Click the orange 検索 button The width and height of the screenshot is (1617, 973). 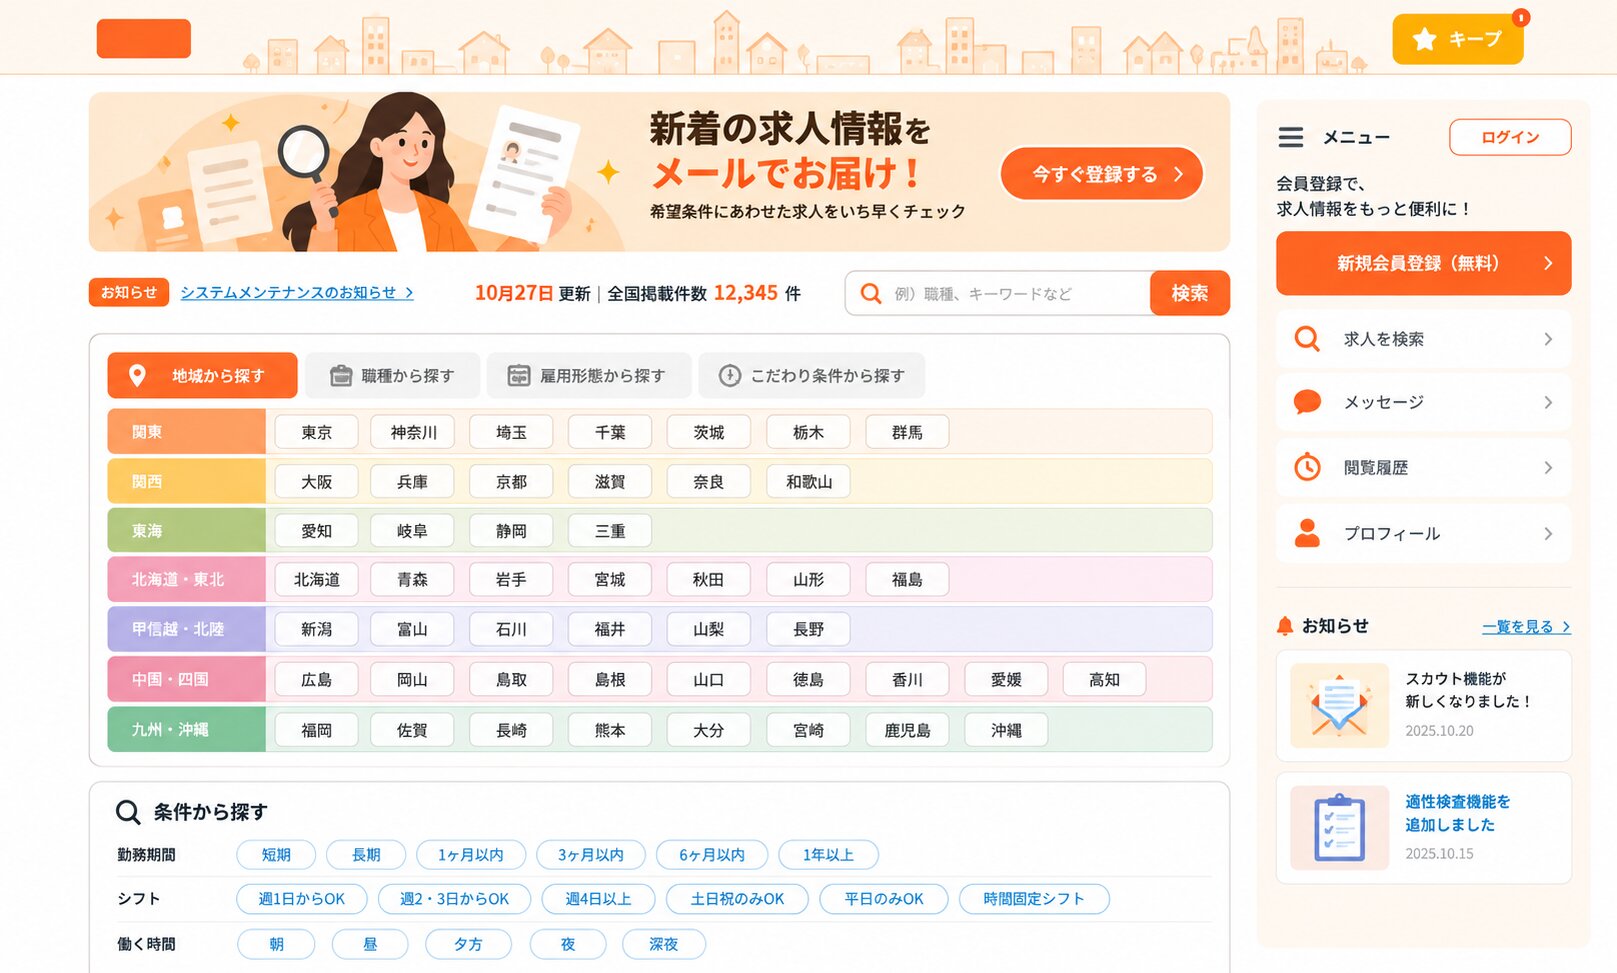[1190, 293]
